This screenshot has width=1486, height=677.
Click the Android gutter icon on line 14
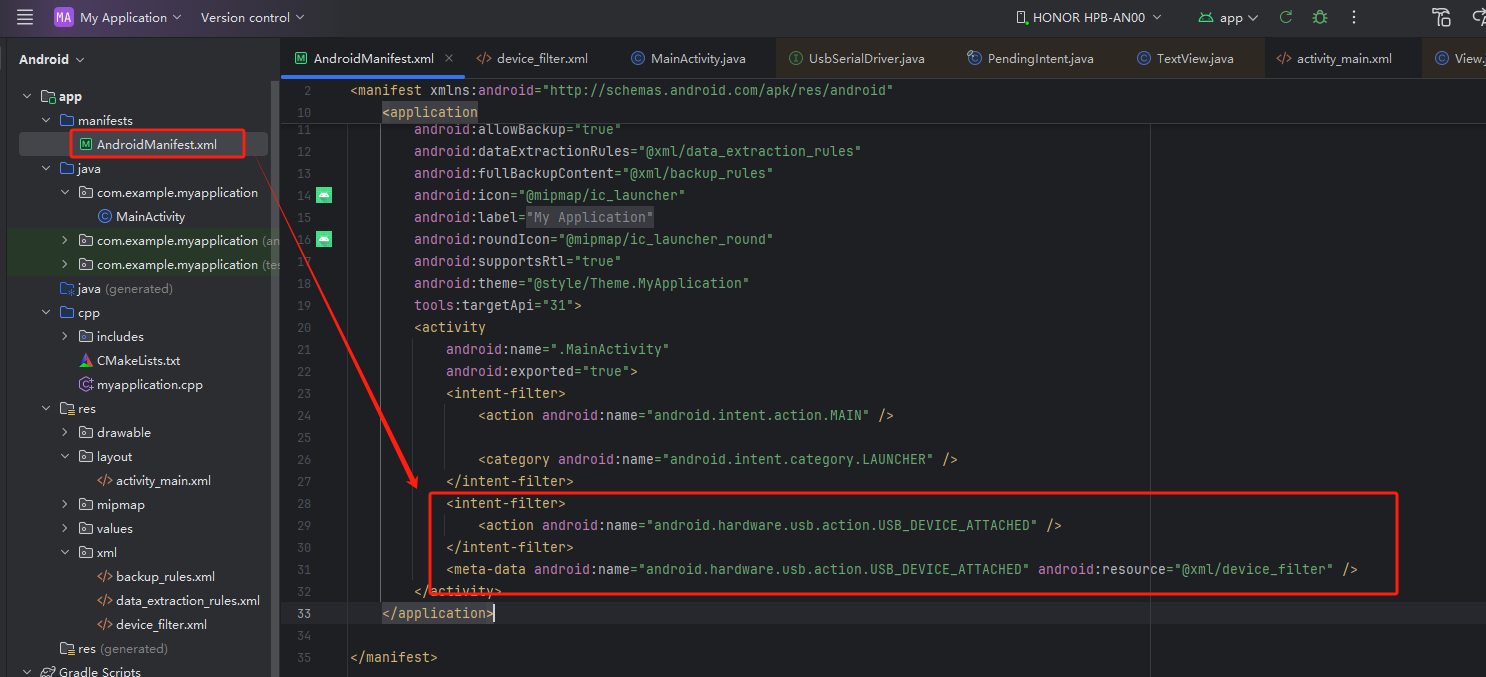point(324,195)
